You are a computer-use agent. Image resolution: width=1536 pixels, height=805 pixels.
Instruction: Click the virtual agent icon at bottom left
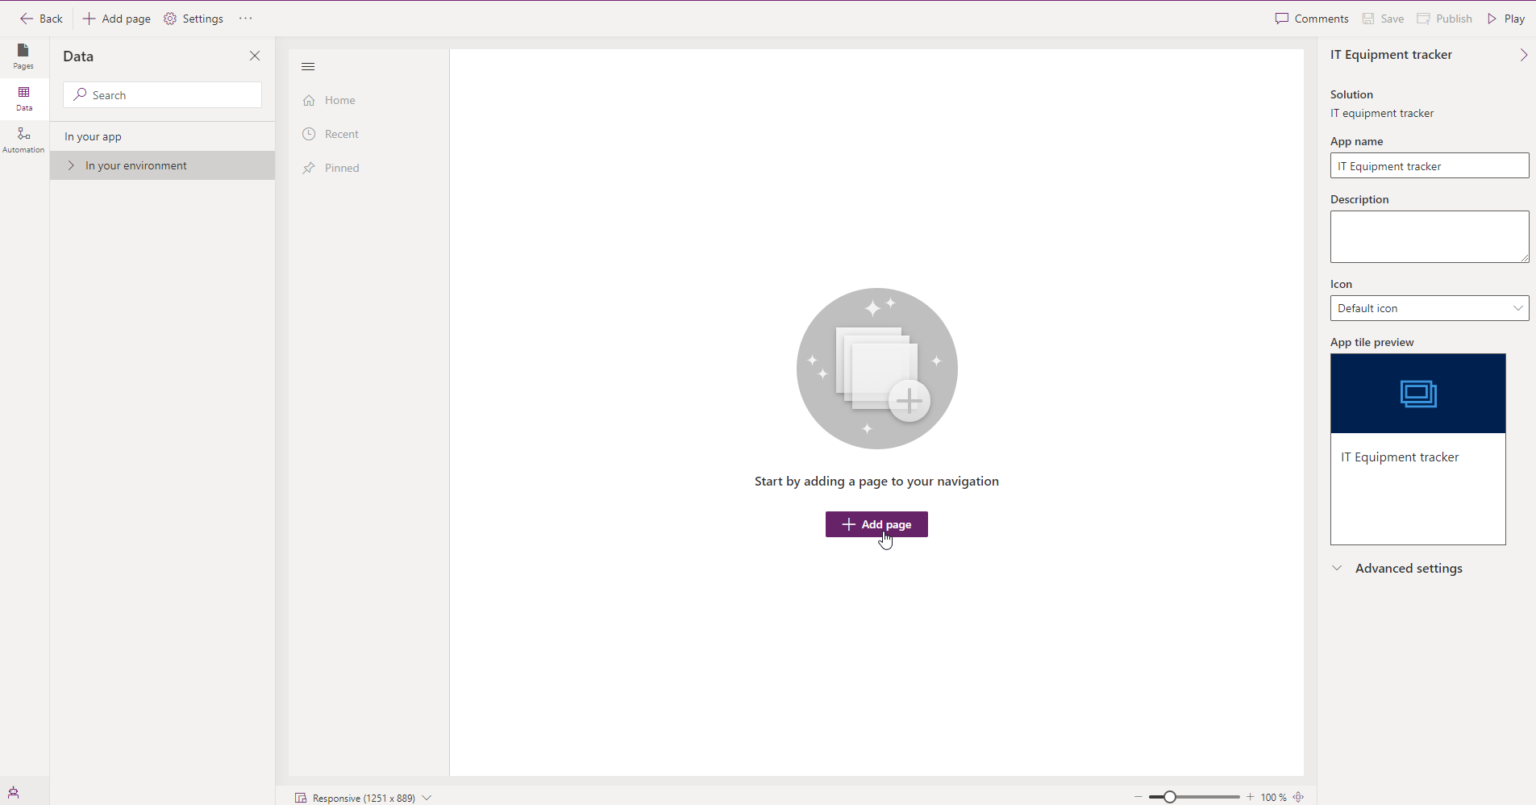[x=13, y=793]
